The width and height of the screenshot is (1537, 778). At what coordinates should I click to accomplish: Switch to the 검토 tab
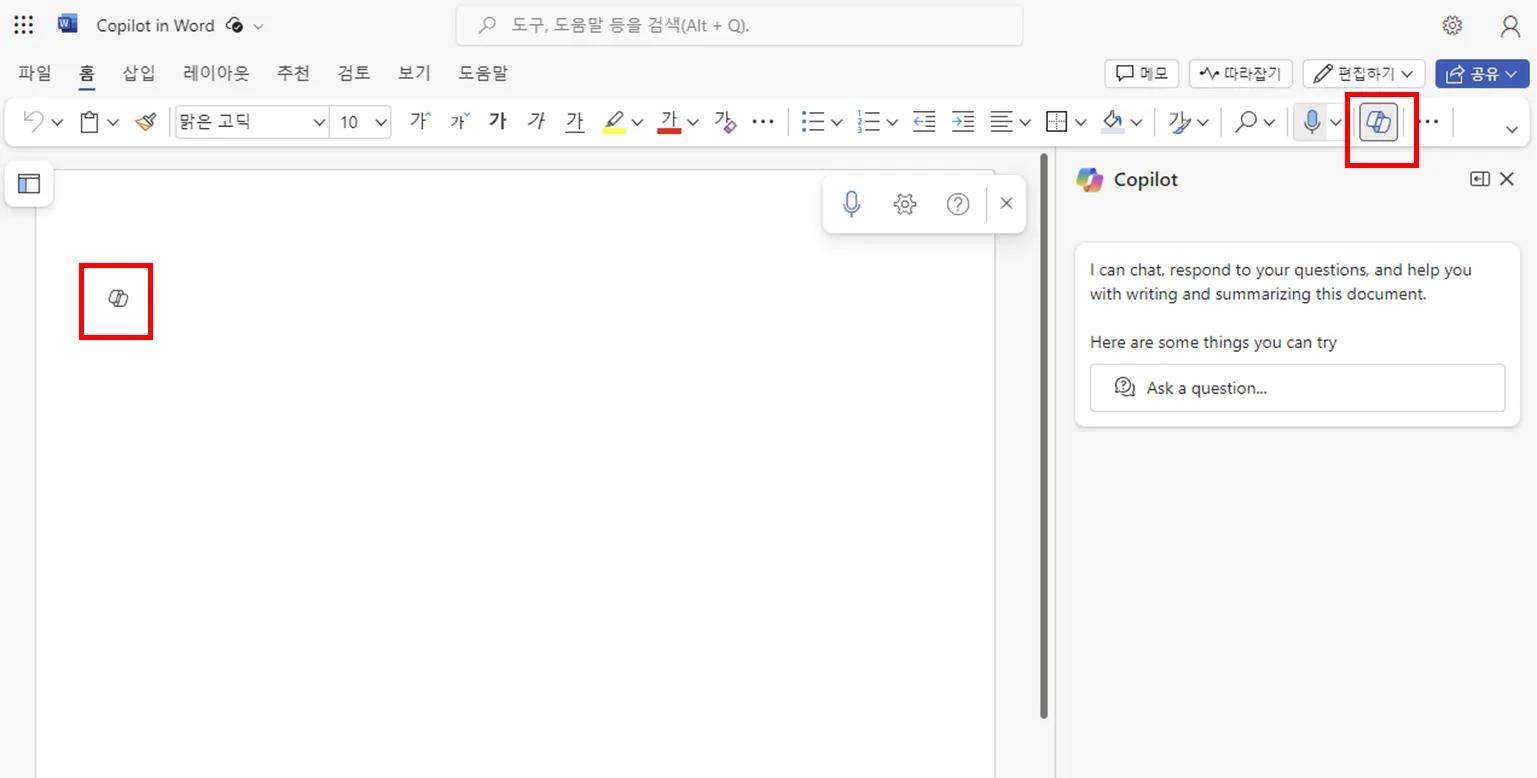tap(354, 73)
